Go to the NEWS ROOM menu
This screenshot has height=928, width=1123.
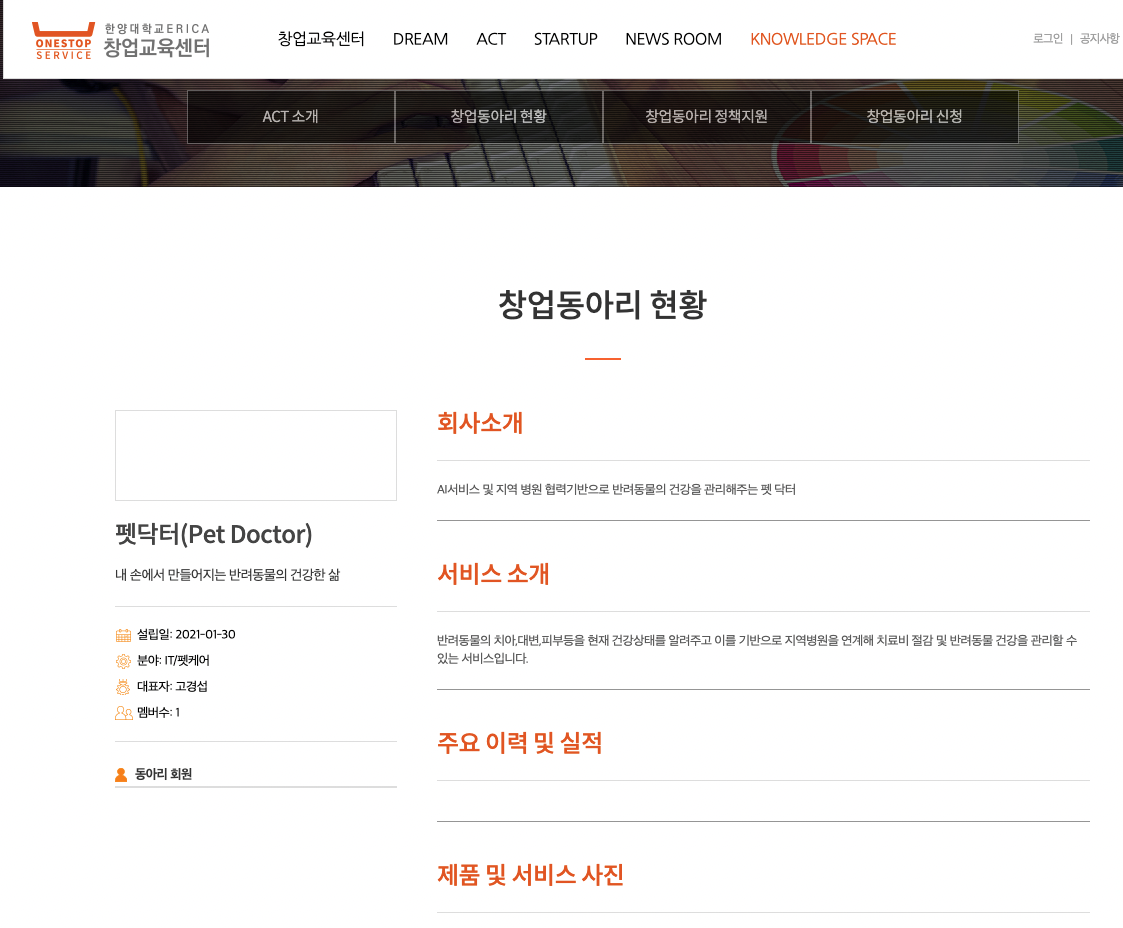click(x=673, y=39)
